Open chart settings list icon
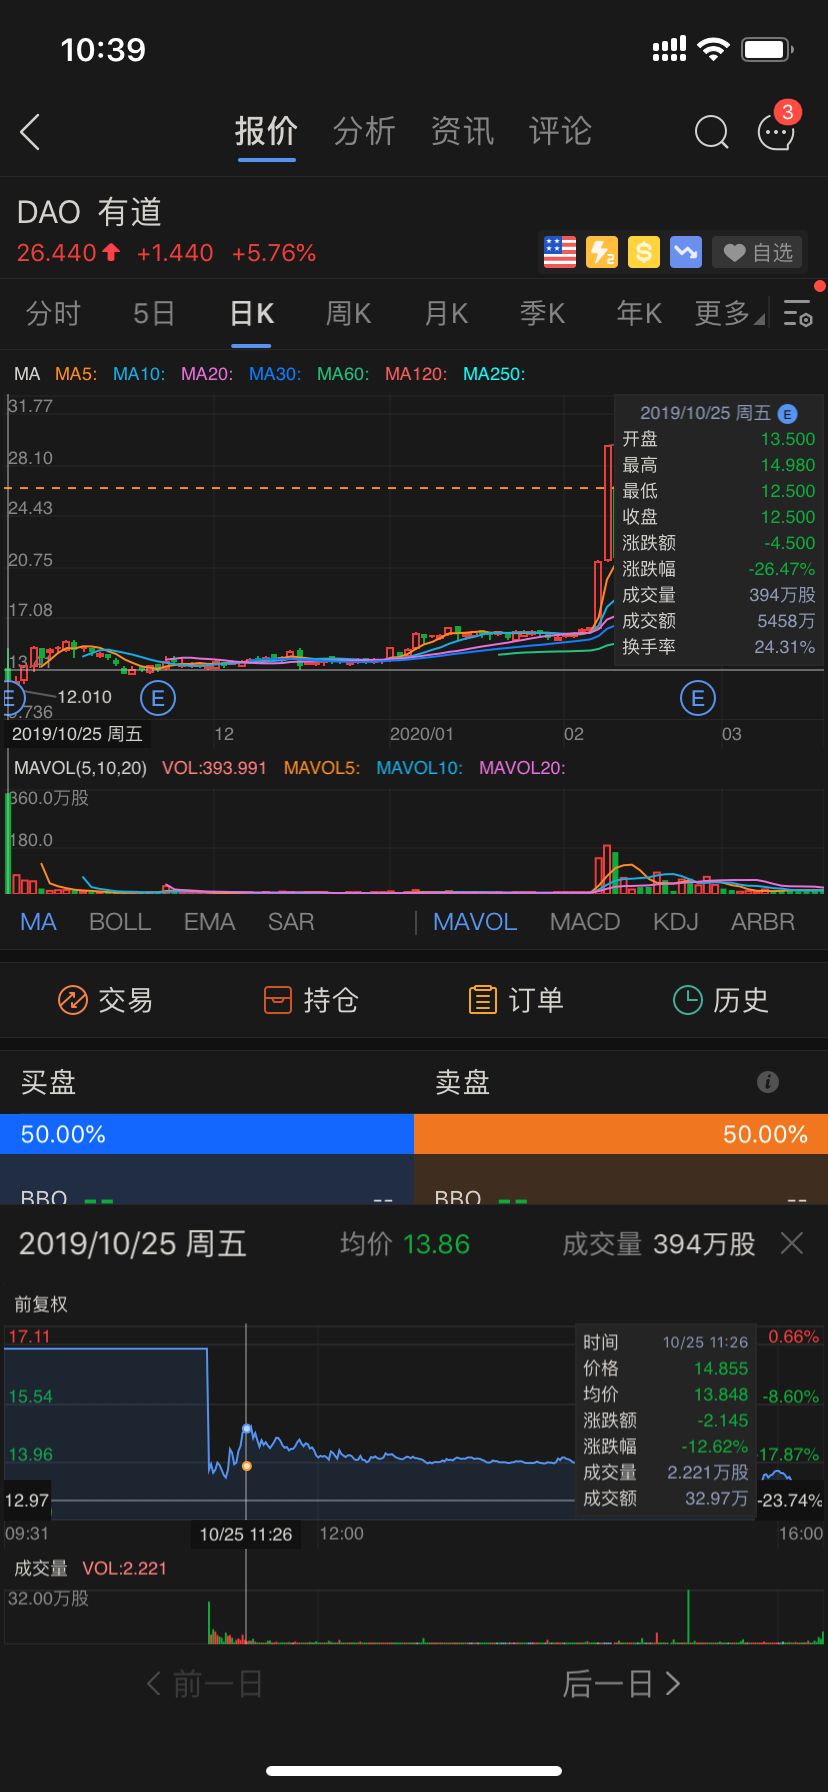 (798, 314)
